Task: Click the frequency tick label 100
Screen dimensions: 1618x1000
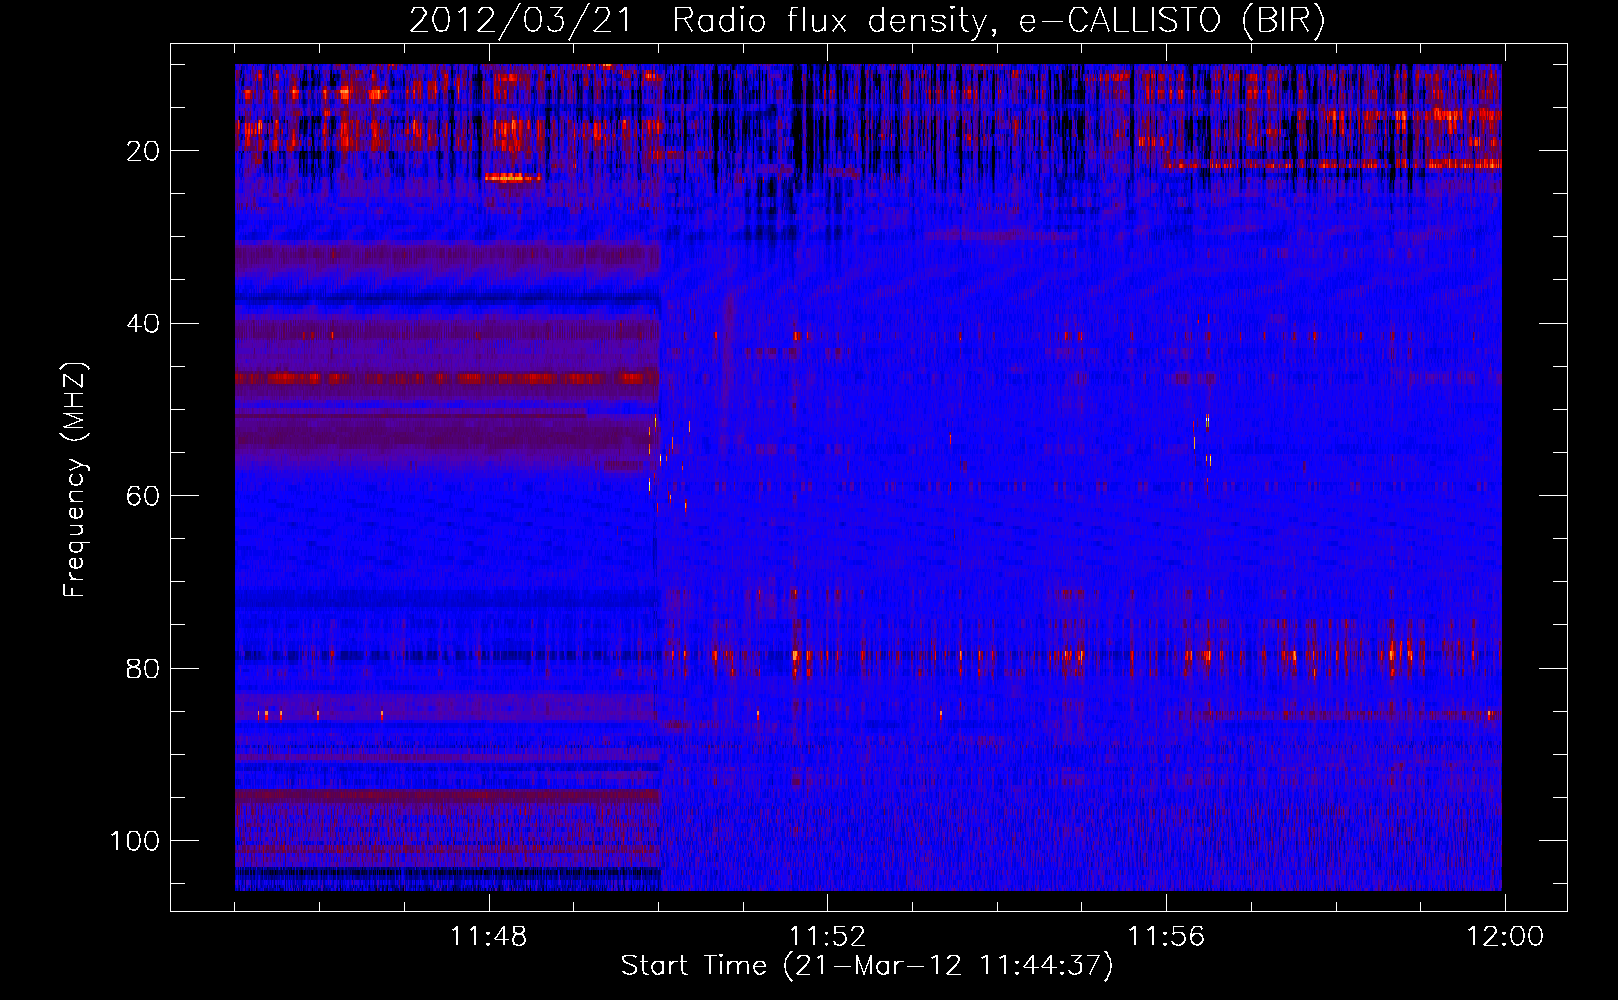Action: pyautogui.click(x=135, y=841)
